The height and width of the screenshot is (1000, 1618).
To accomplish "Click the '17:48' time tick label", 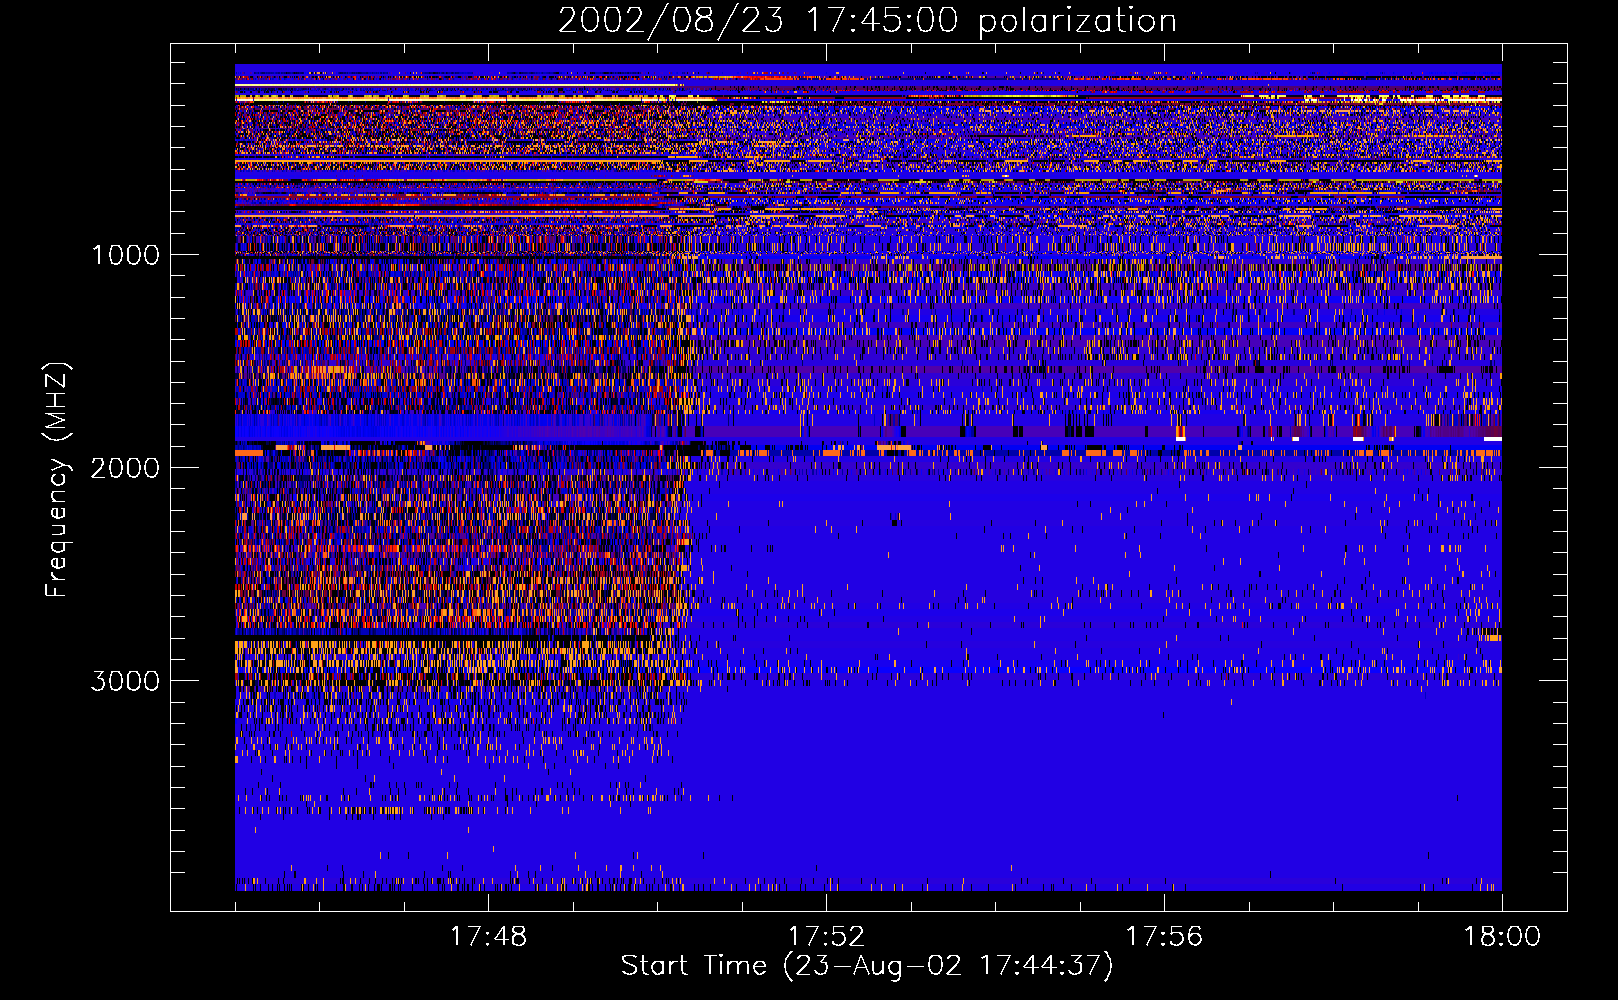I will 488,937.
